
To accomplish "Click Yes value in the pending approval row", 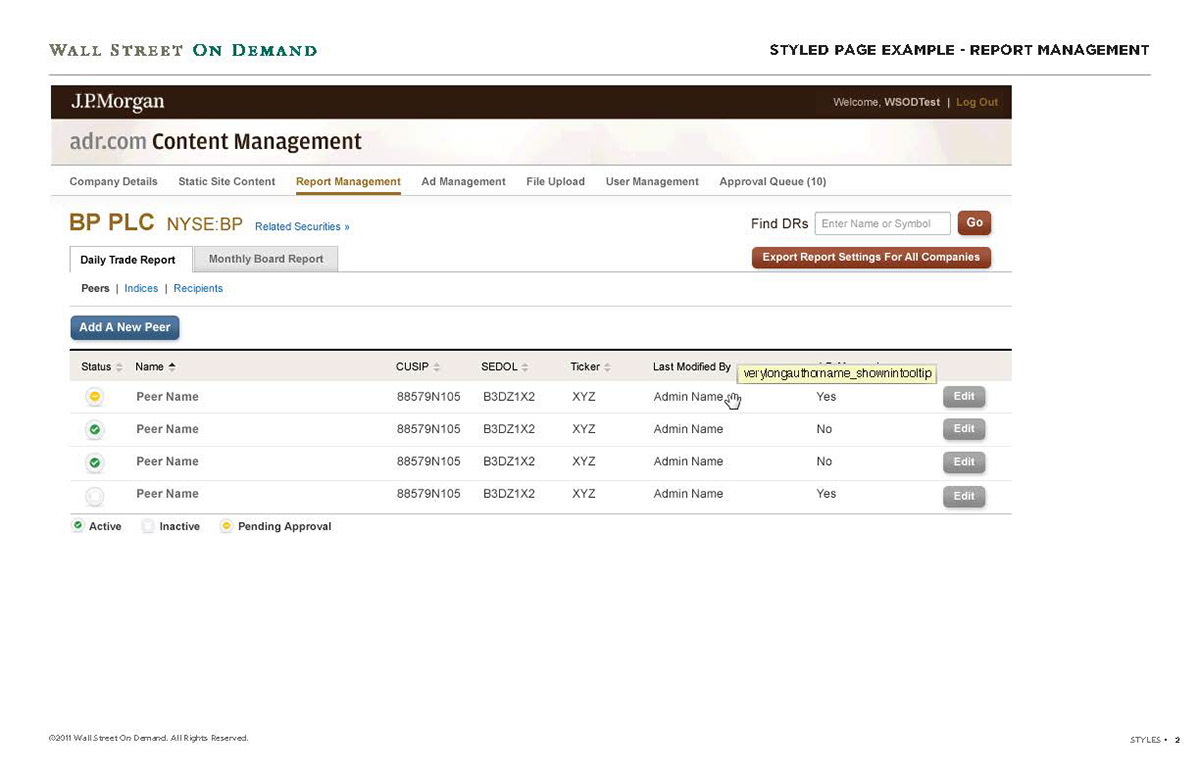I will point(826,397).
